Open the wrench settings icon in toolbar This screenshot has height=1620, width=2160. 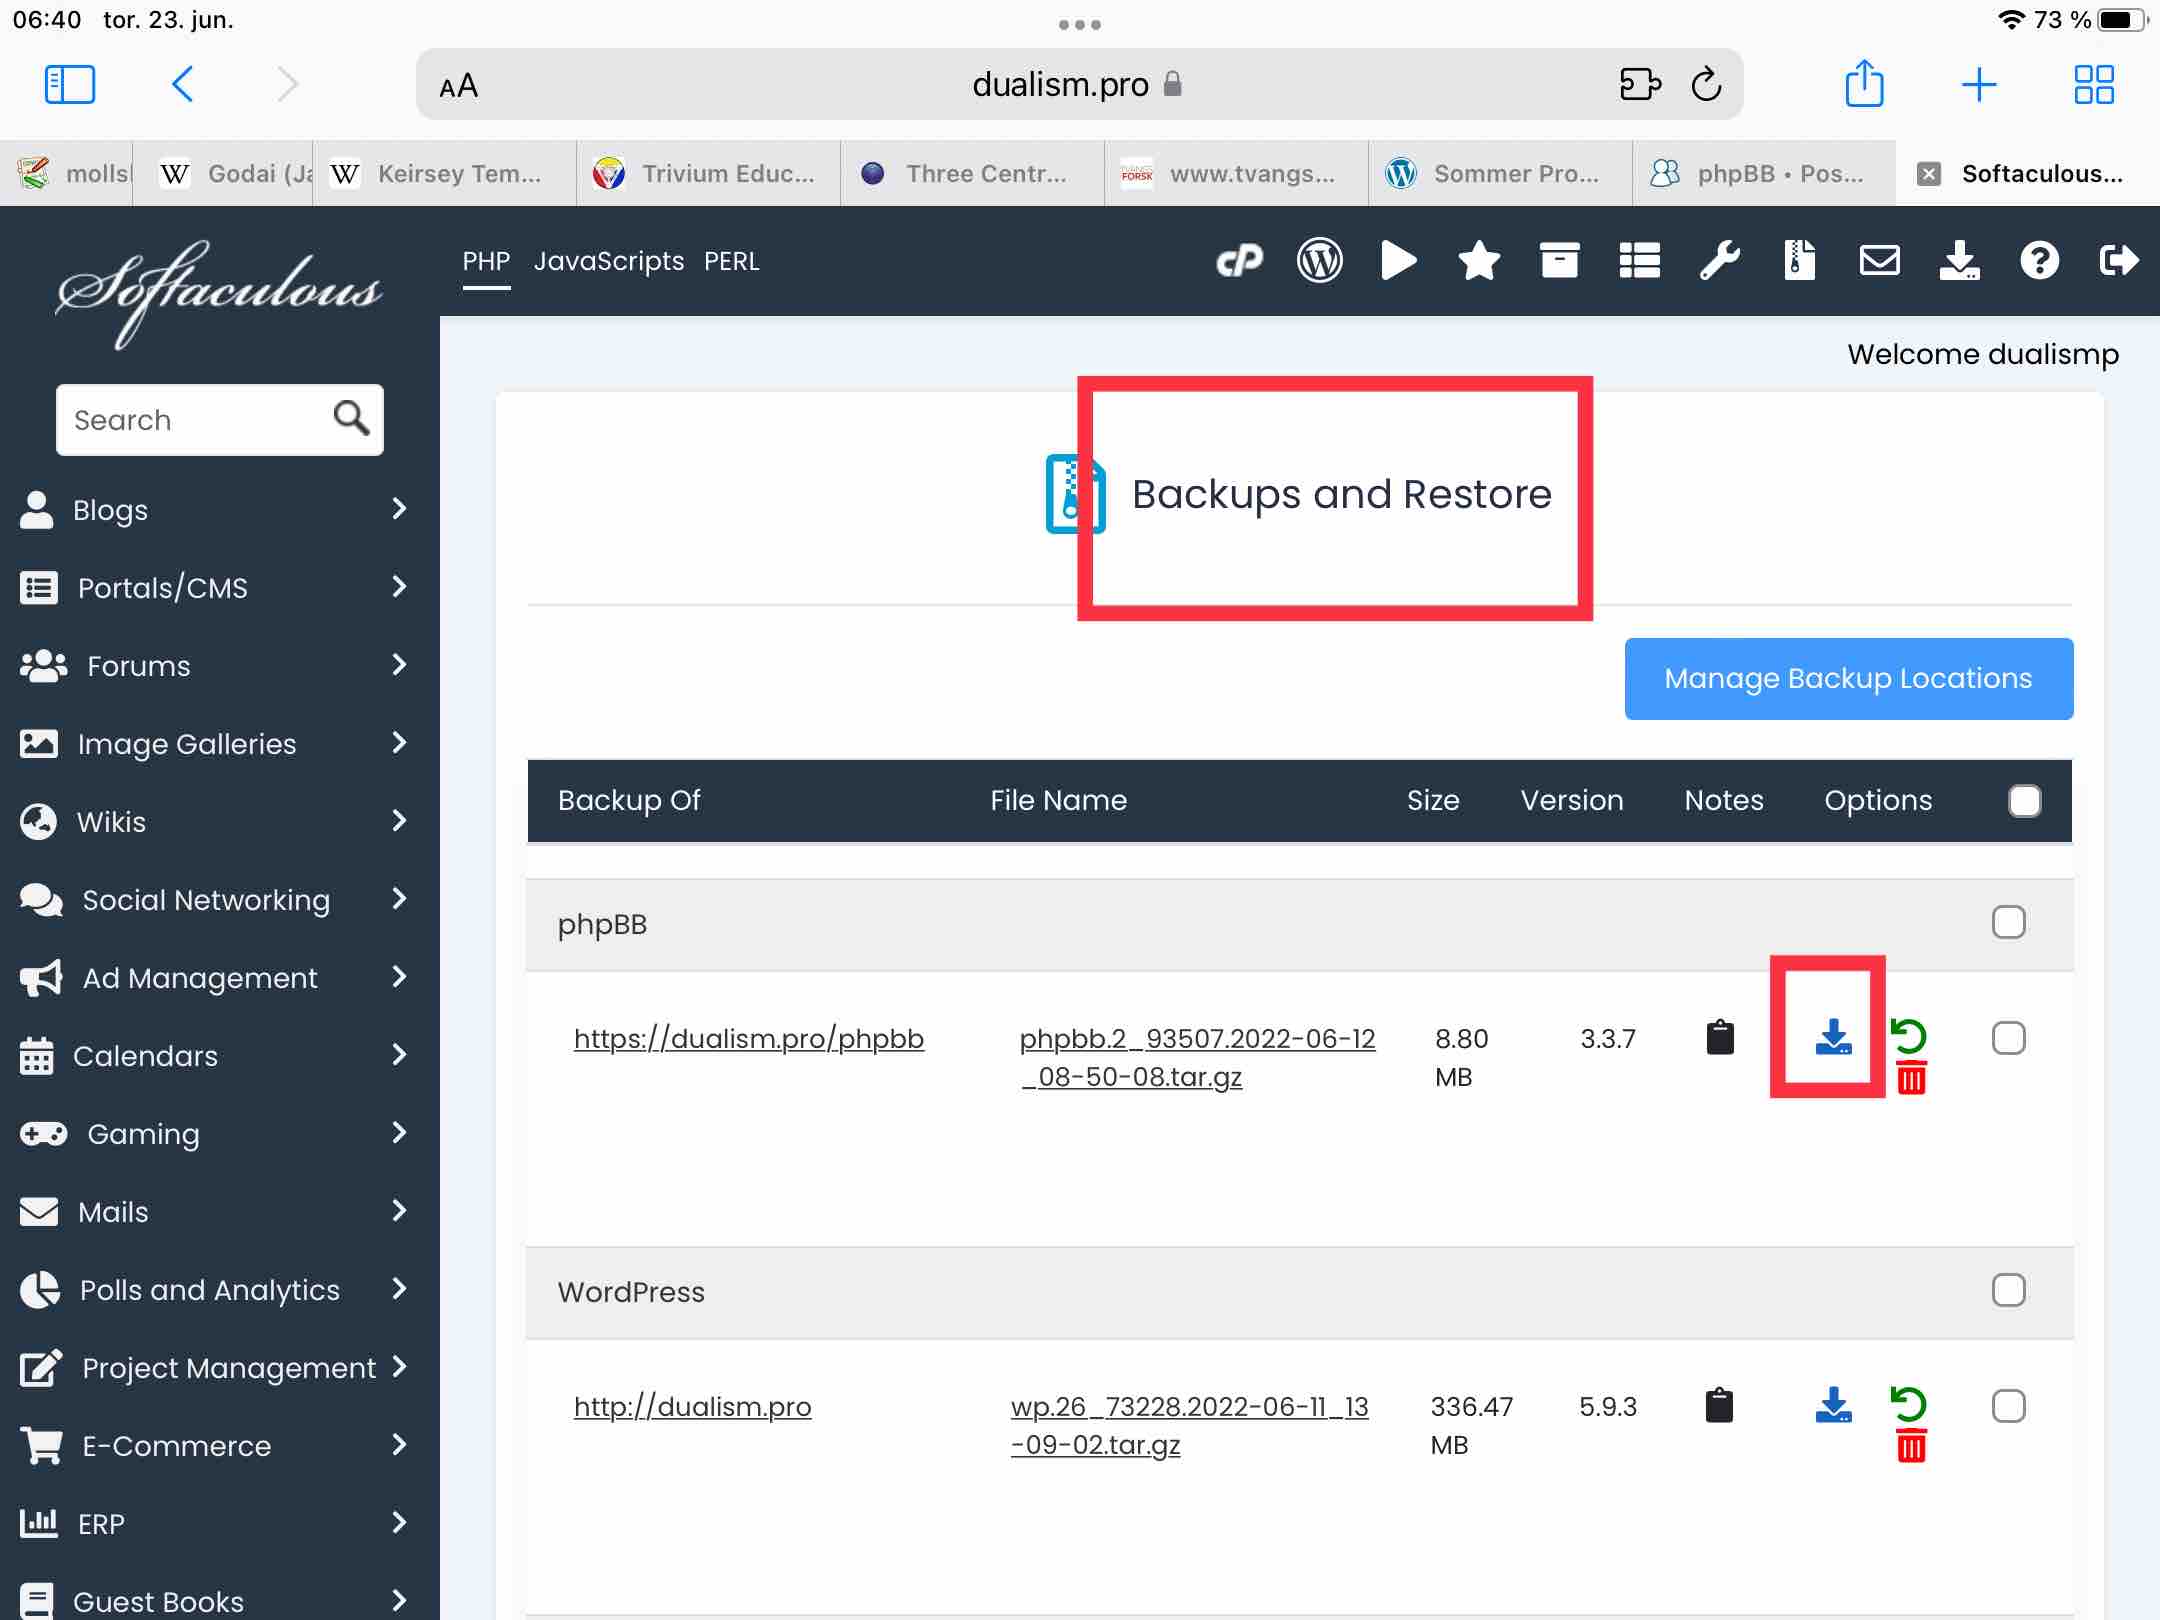[x=1720, y=261]
